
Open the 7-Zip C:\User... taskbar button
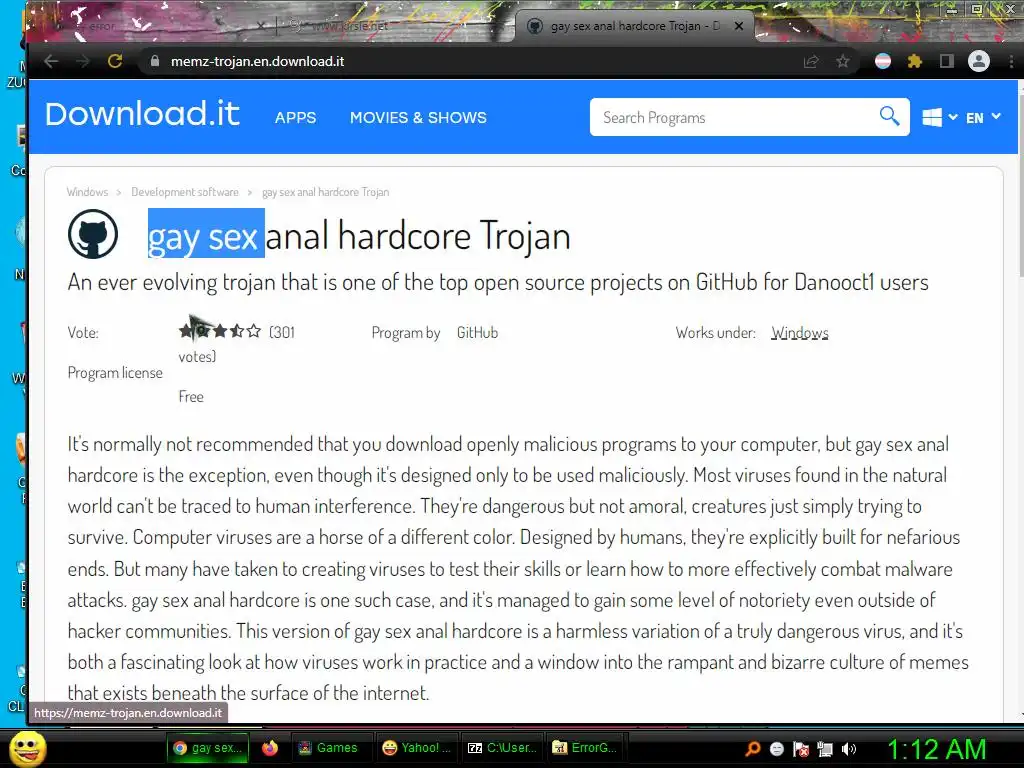(503, 748)
